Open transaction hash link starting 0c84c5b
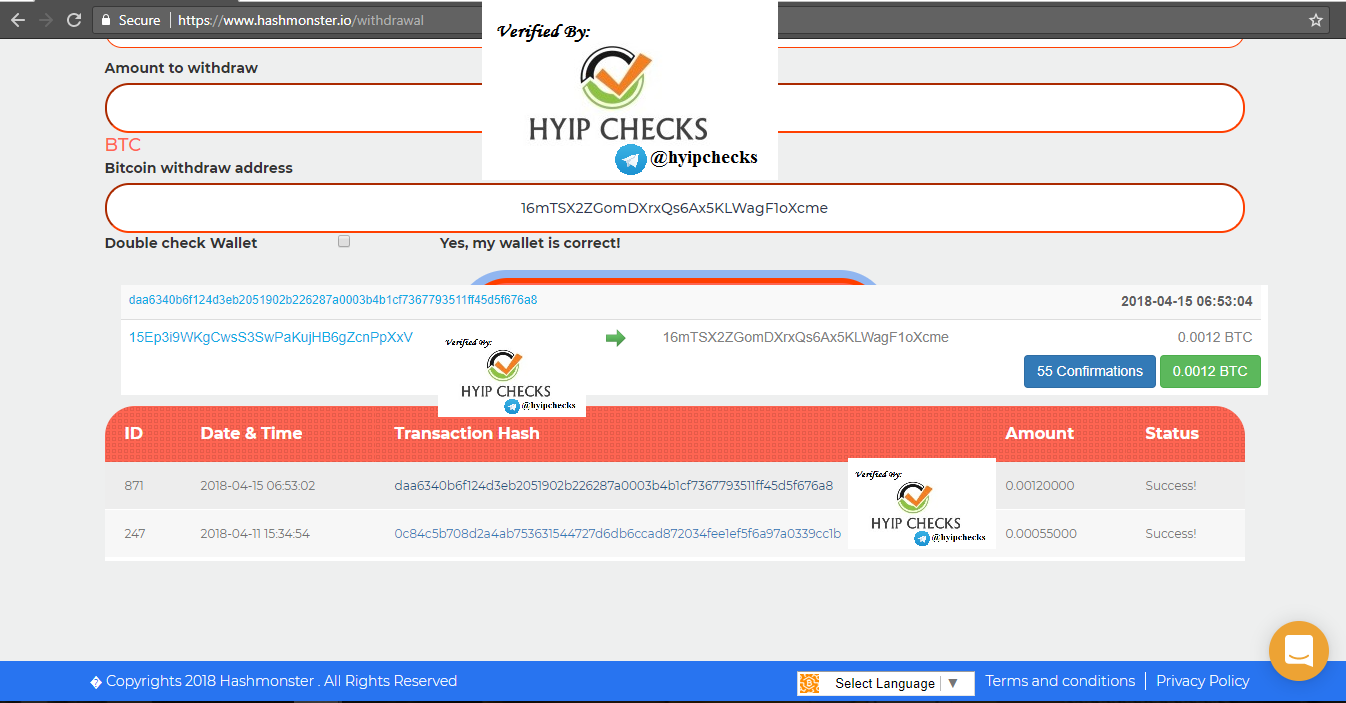Image resolution: width=1346 pixels, height=703 pixels. pos(618,533)
